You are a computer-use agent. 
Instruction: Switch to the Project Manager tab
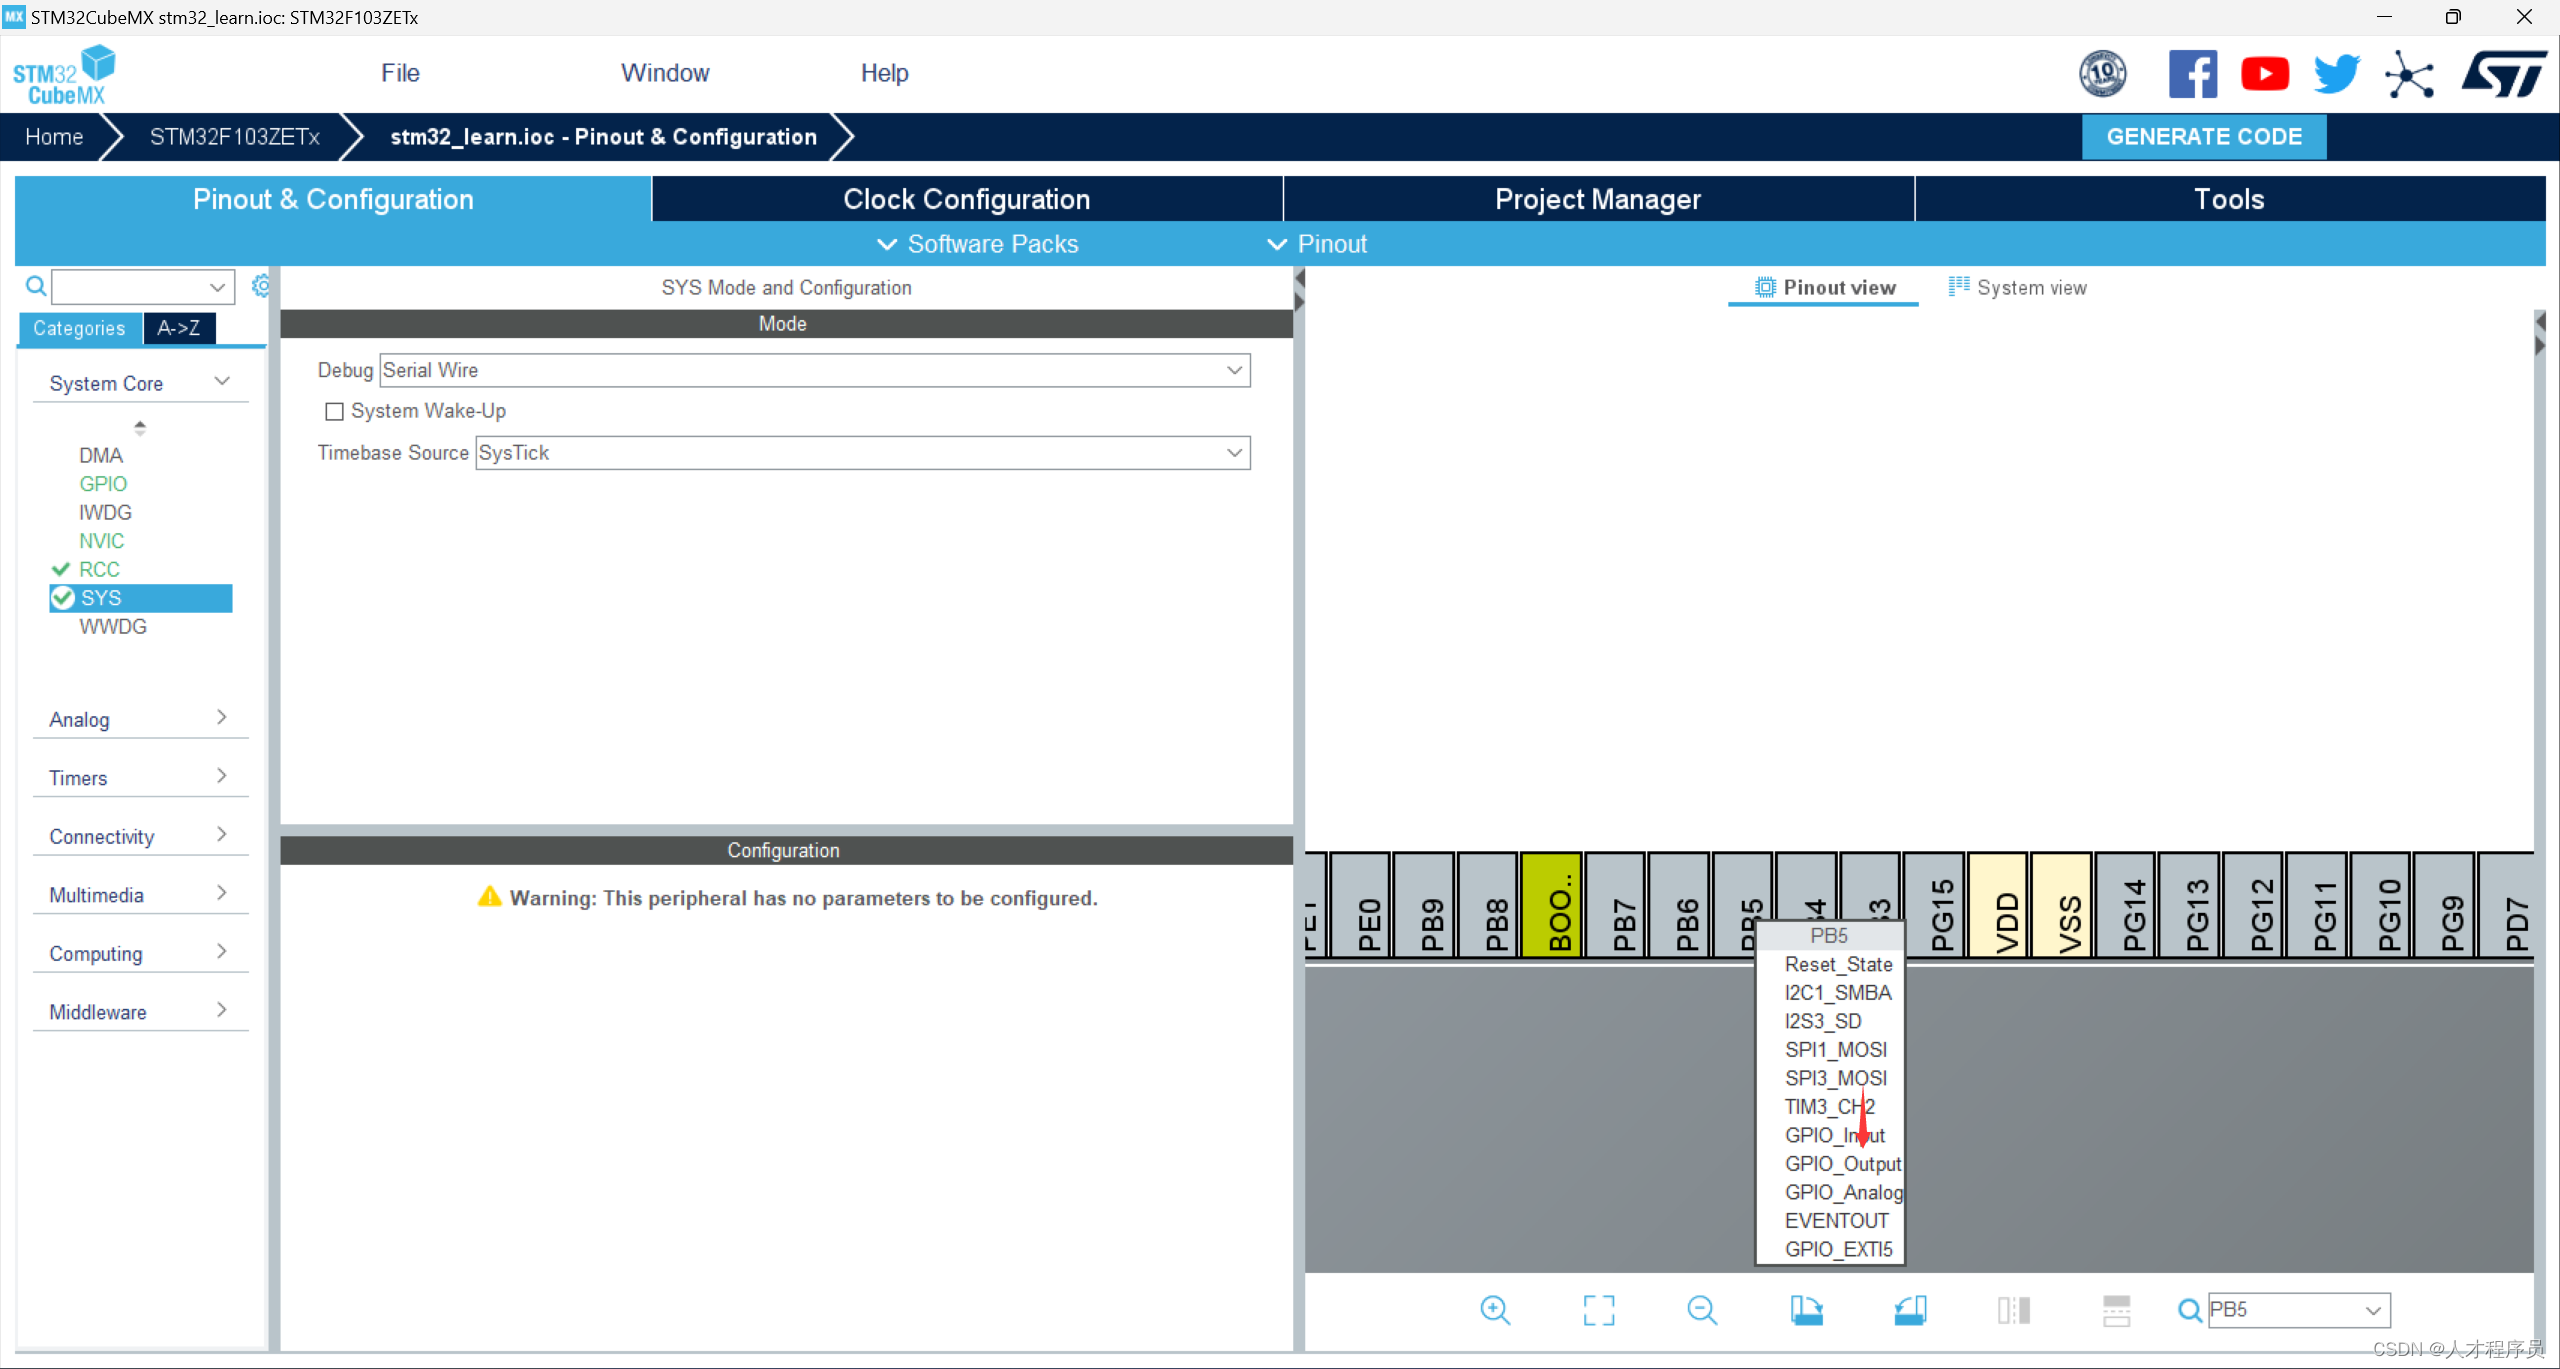coord(1597,200)
